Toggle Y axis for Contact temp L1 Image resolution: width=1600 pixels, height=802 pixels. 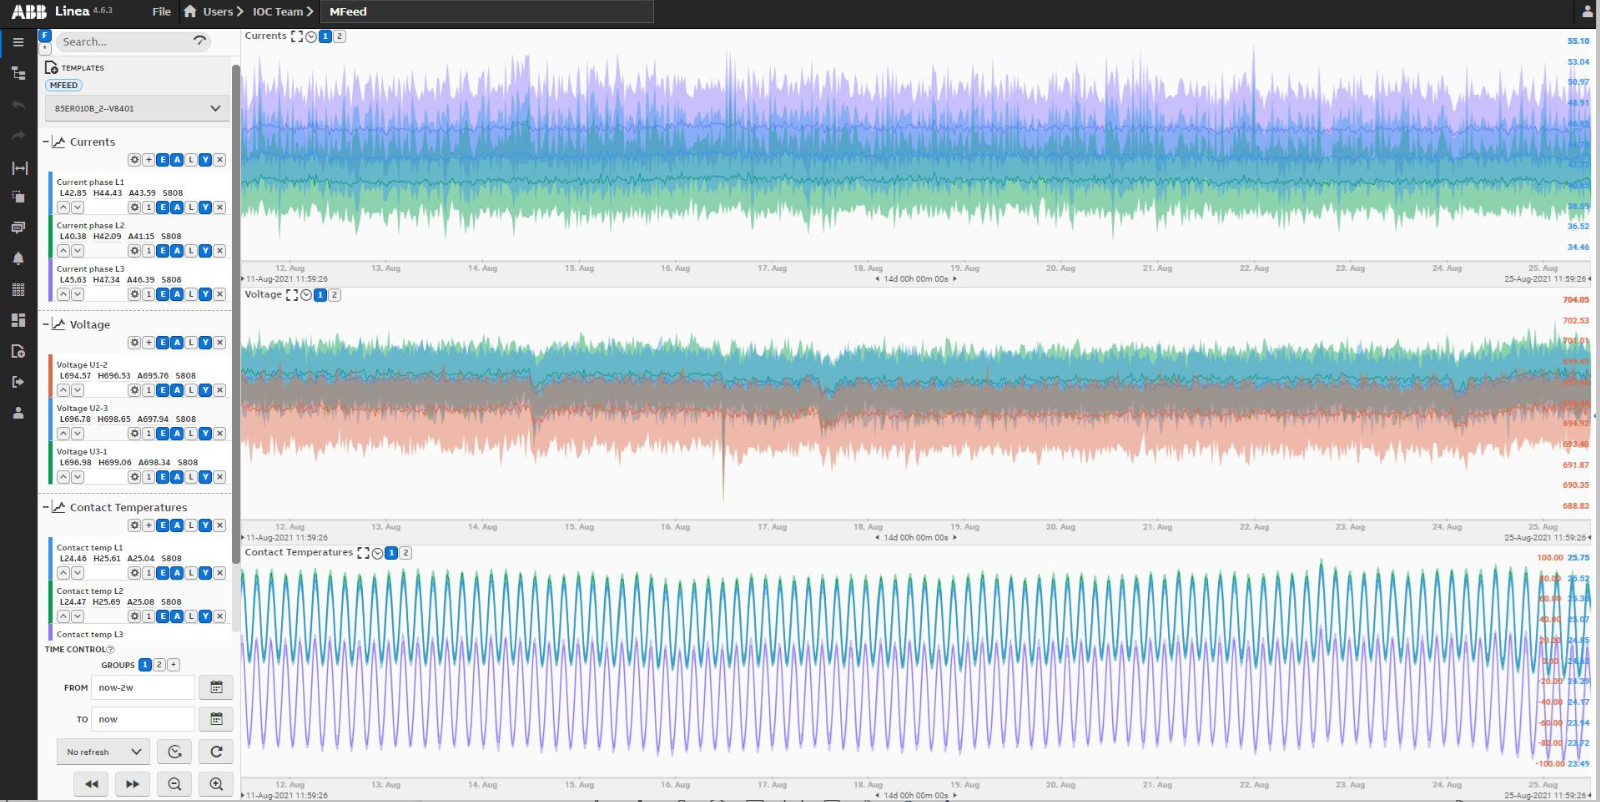(205, 573)
